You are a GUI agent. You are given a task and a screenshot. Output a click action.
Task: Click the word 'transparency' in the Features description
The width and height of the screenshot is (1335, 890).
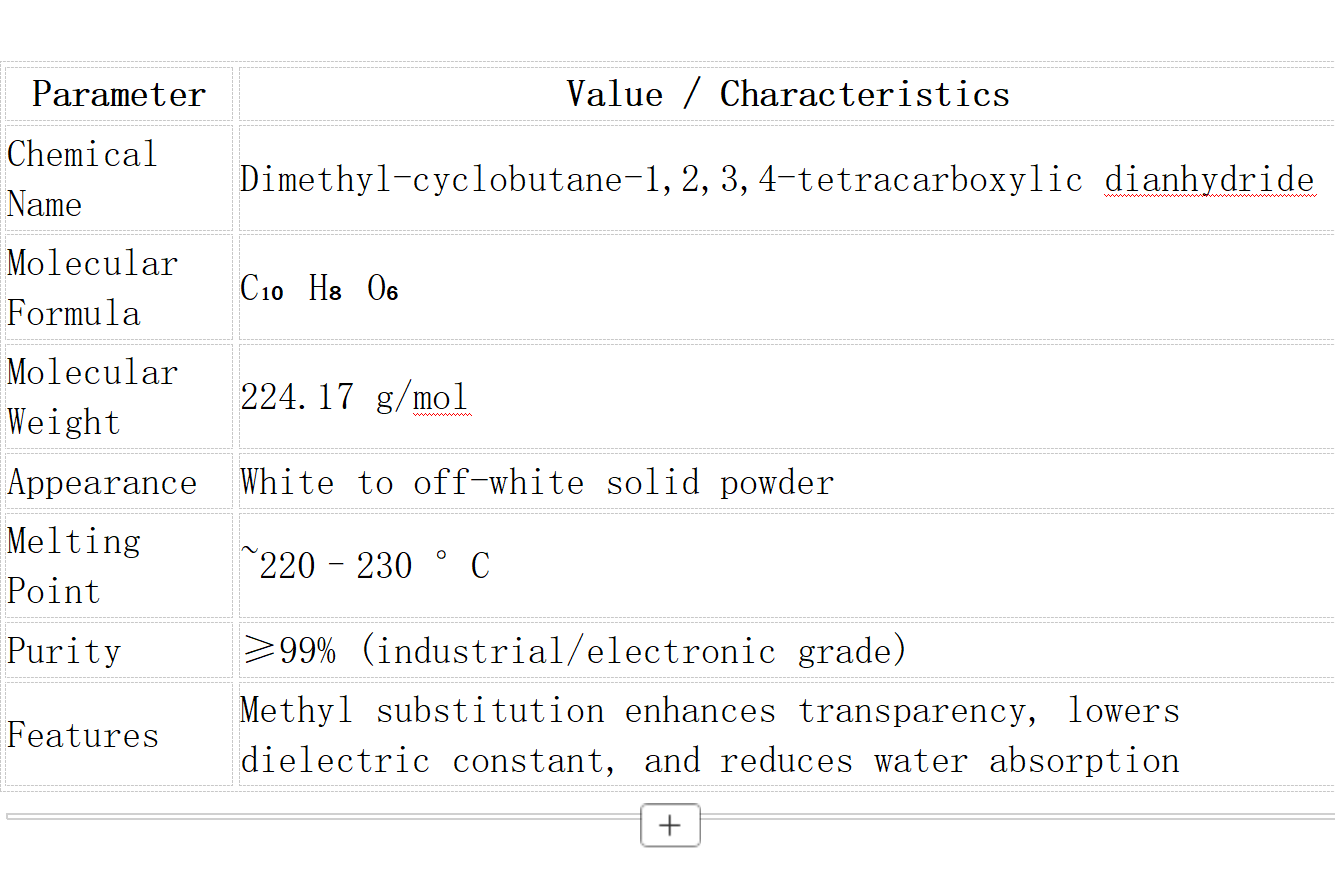tap(913, 711)
